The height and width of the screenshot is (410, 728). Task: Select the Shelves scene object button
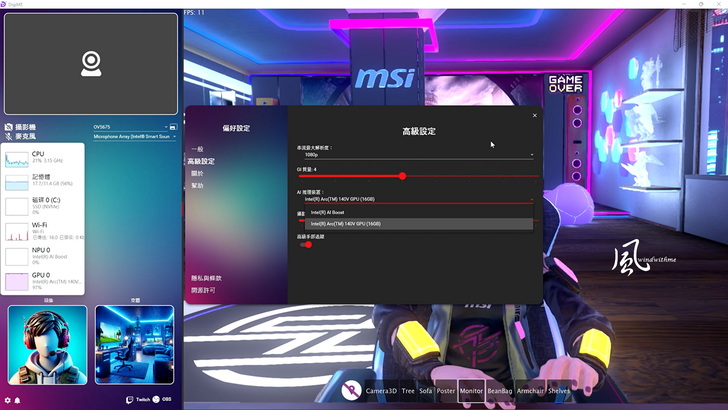pos(559,390)
